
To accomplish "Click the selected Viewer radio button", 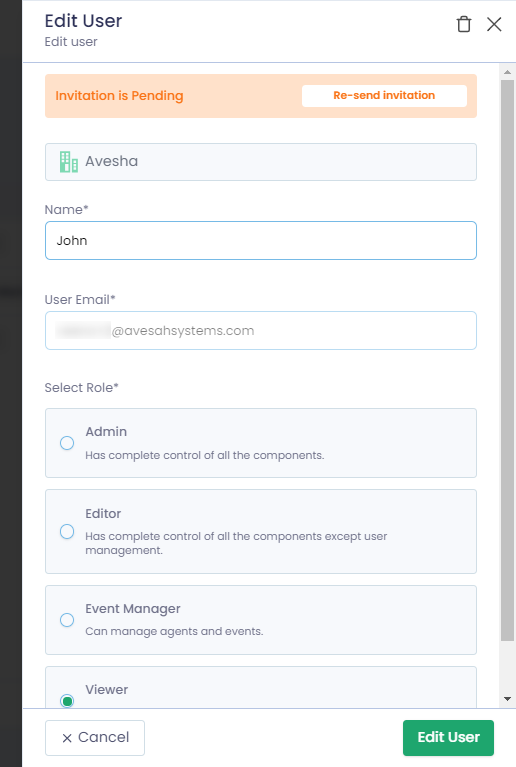I will [x=67, y=701].
